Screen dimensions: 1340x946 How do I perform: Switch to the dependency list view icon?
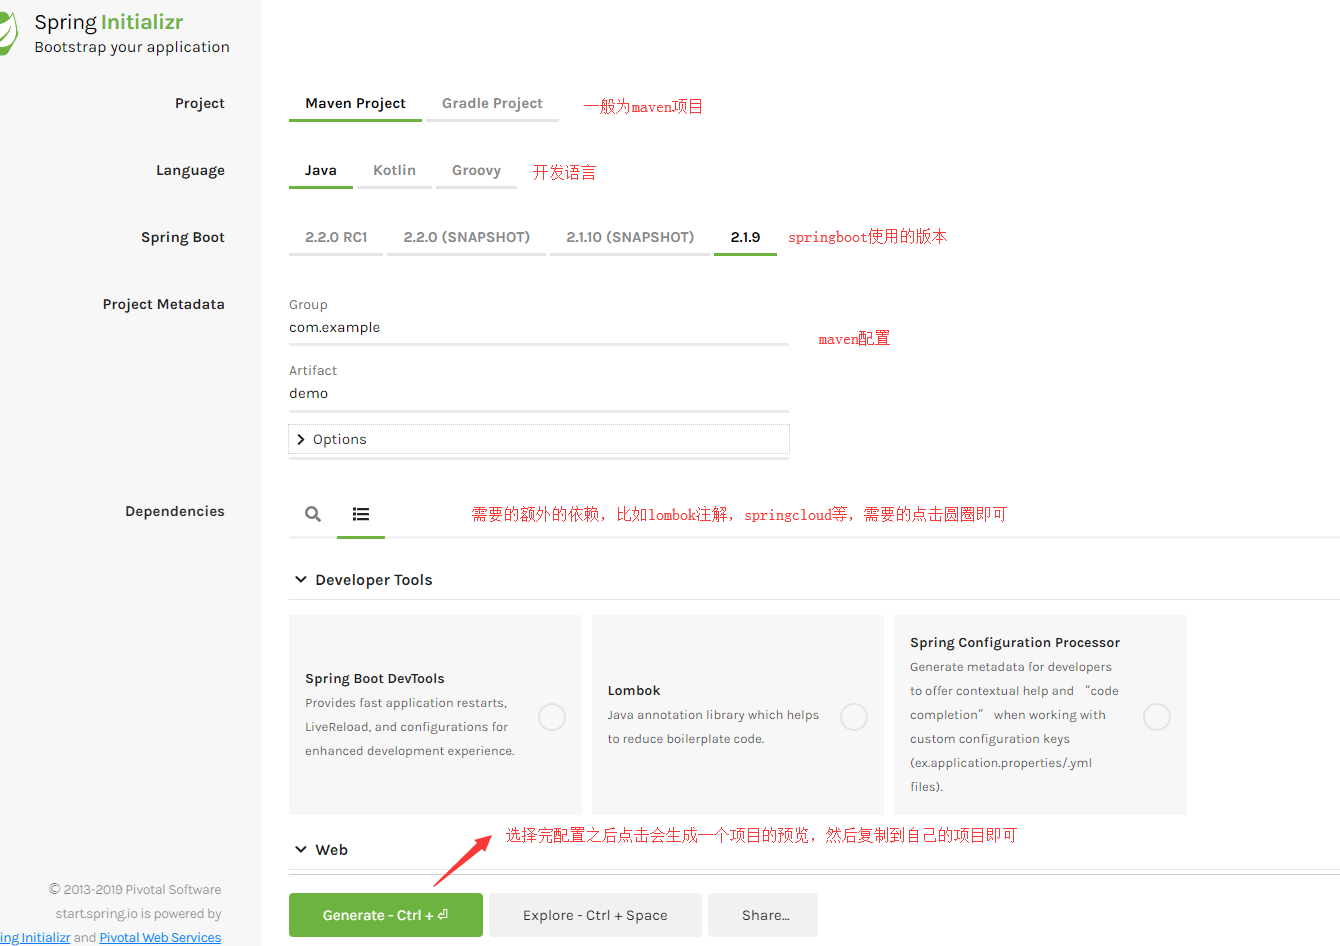(361, 514)
